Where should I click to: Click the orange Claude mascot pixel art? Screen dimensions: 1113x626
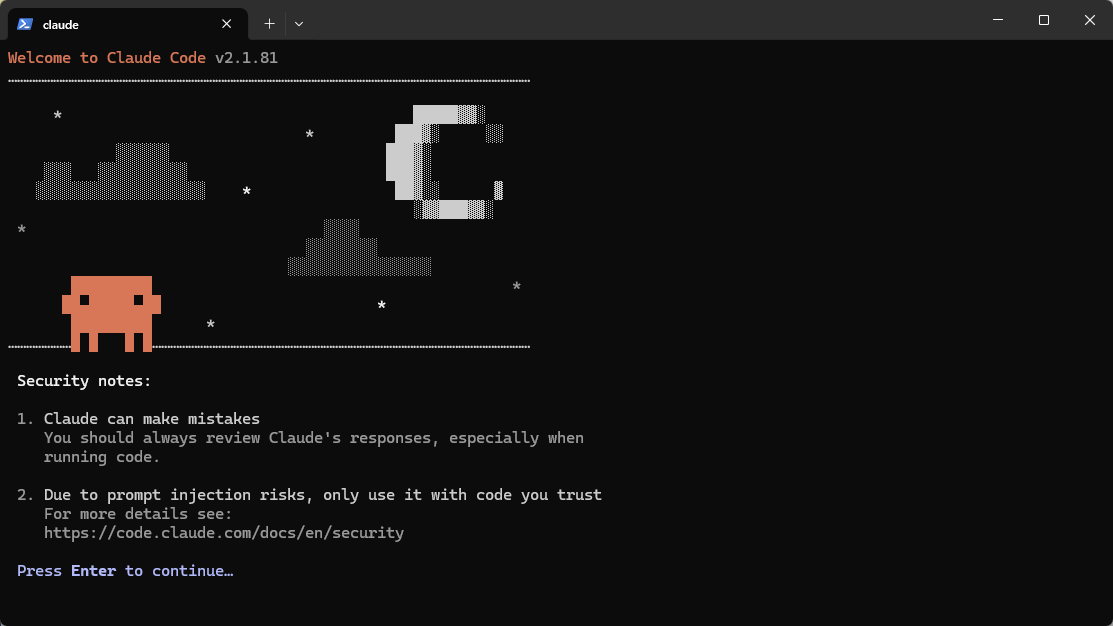click(111, 314)
